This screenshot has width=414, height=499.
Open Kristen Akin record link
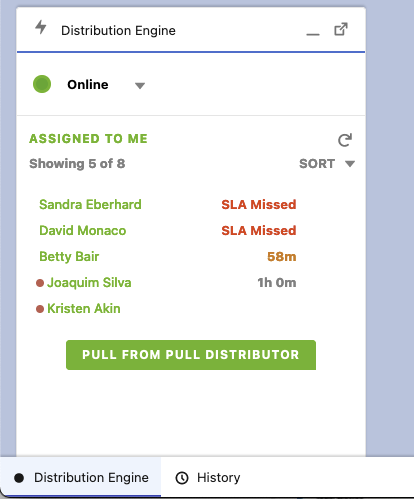click(x=84, y=309)
